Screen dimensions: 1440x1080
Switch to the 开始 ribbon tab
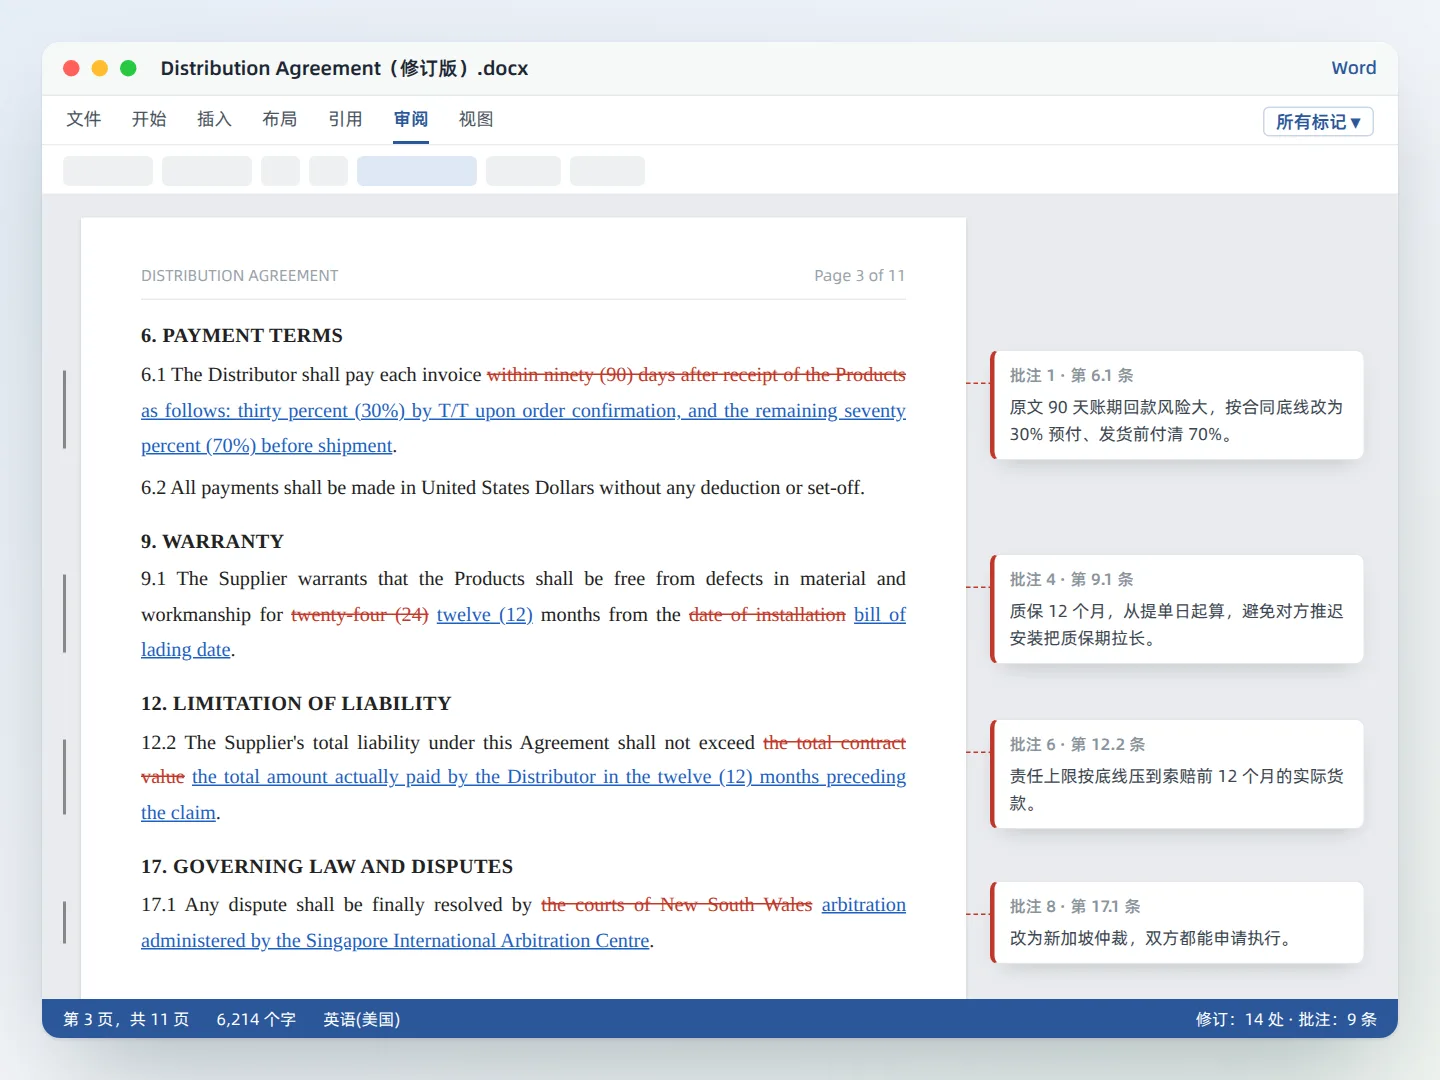149,119
